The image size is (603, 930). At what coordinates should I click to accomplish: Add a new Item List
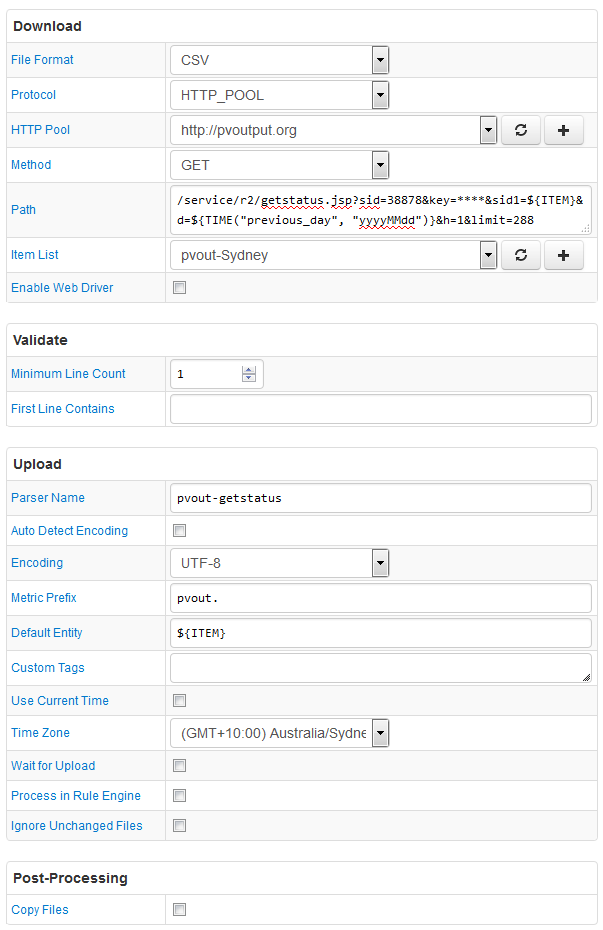click(x=563, y=255)
